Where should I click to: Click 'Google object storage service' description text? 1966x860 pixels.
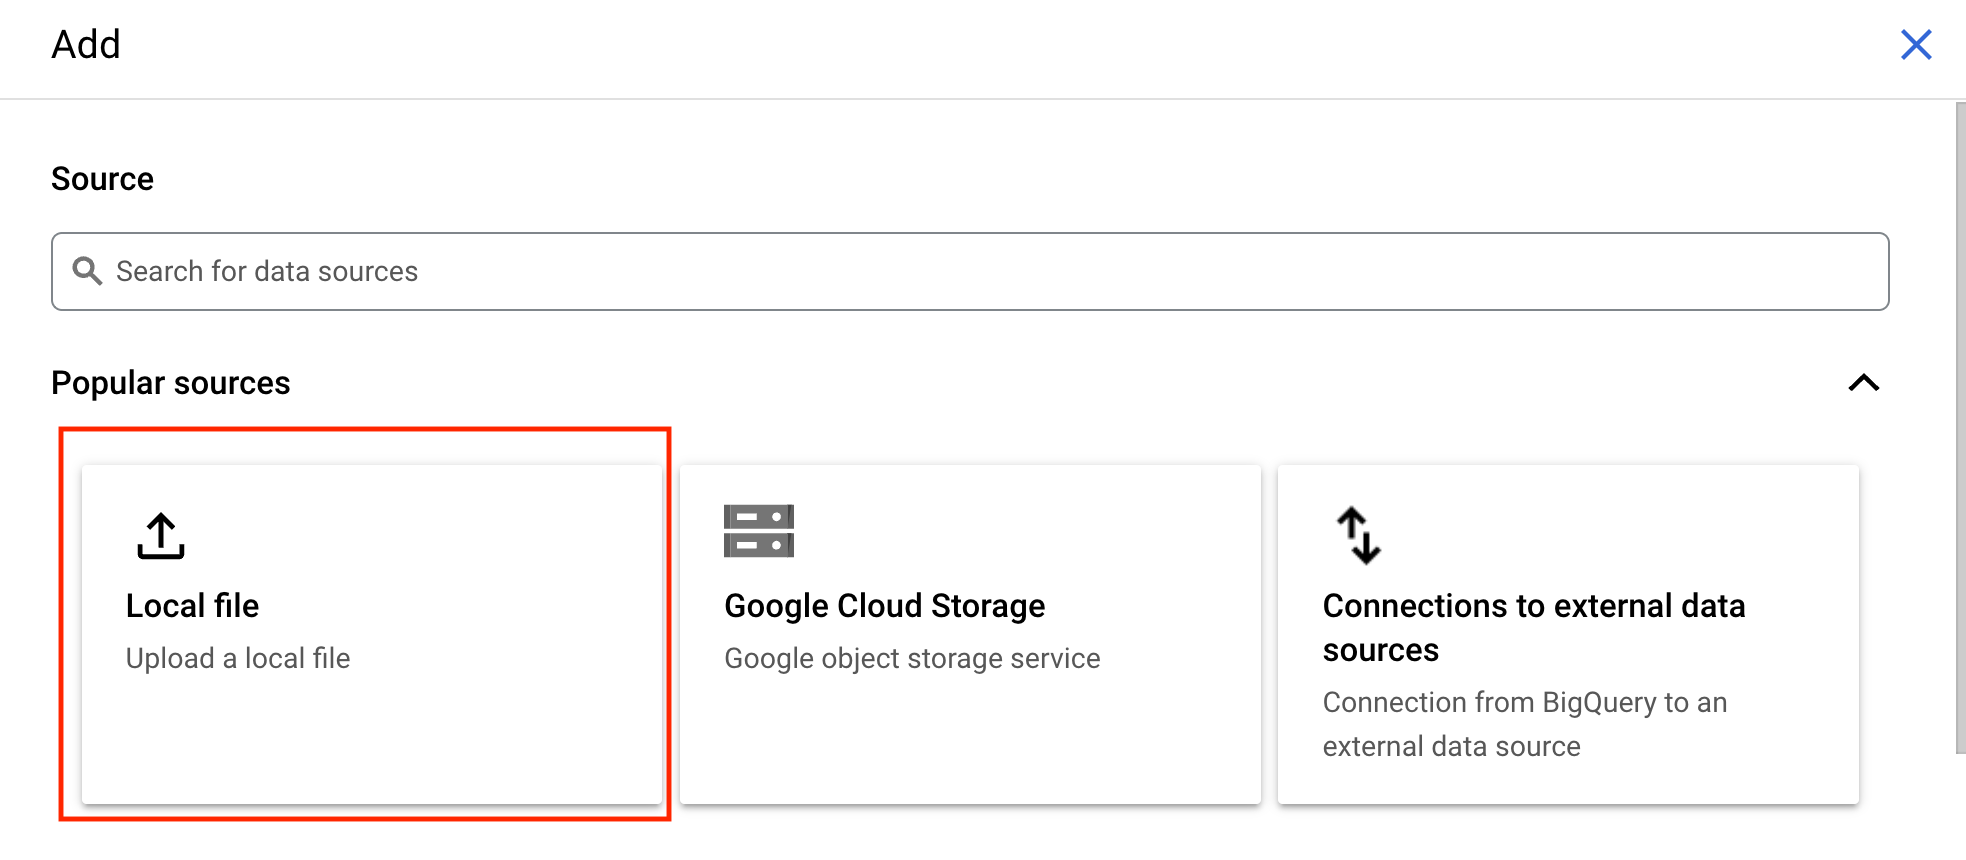(x=912, y=658)
